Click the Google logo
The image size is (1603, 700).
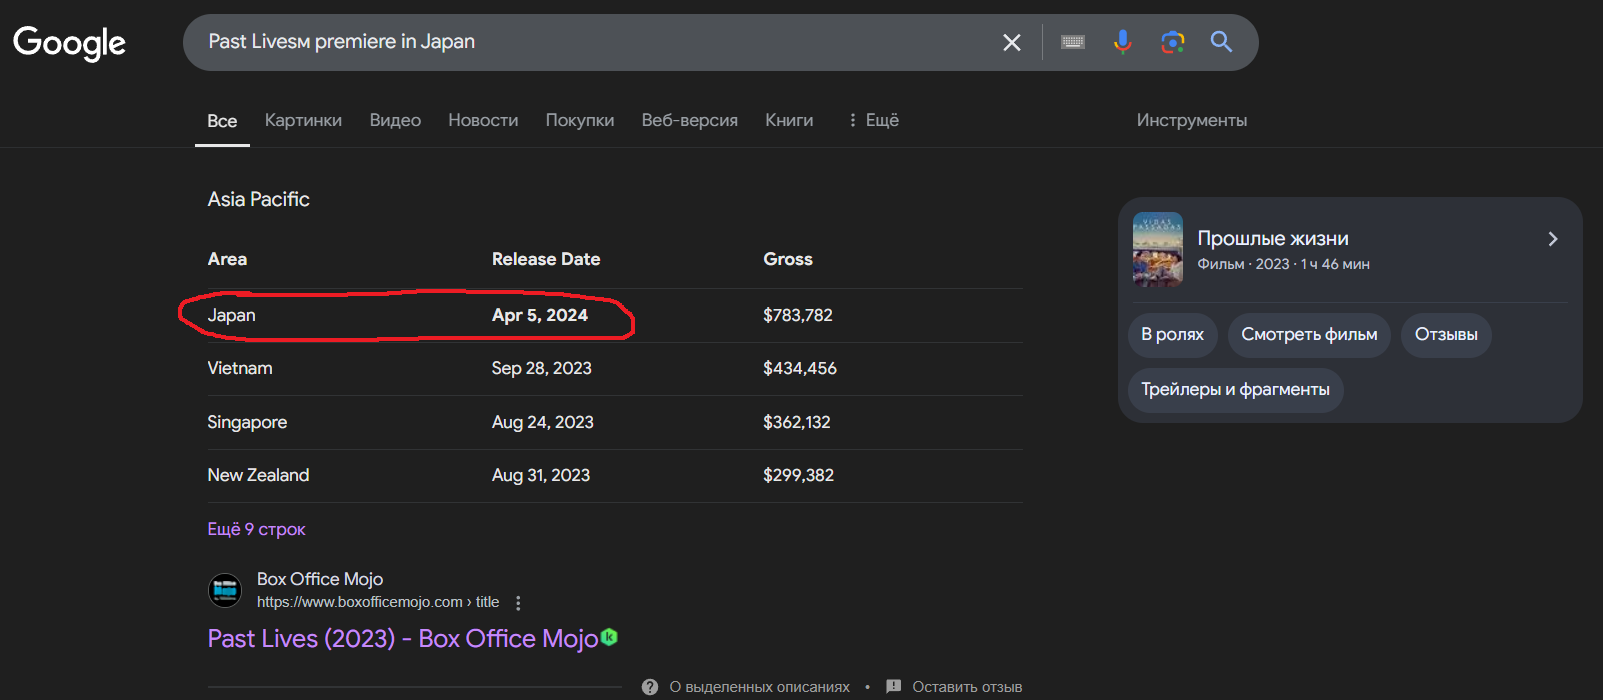tap(69, 42)
